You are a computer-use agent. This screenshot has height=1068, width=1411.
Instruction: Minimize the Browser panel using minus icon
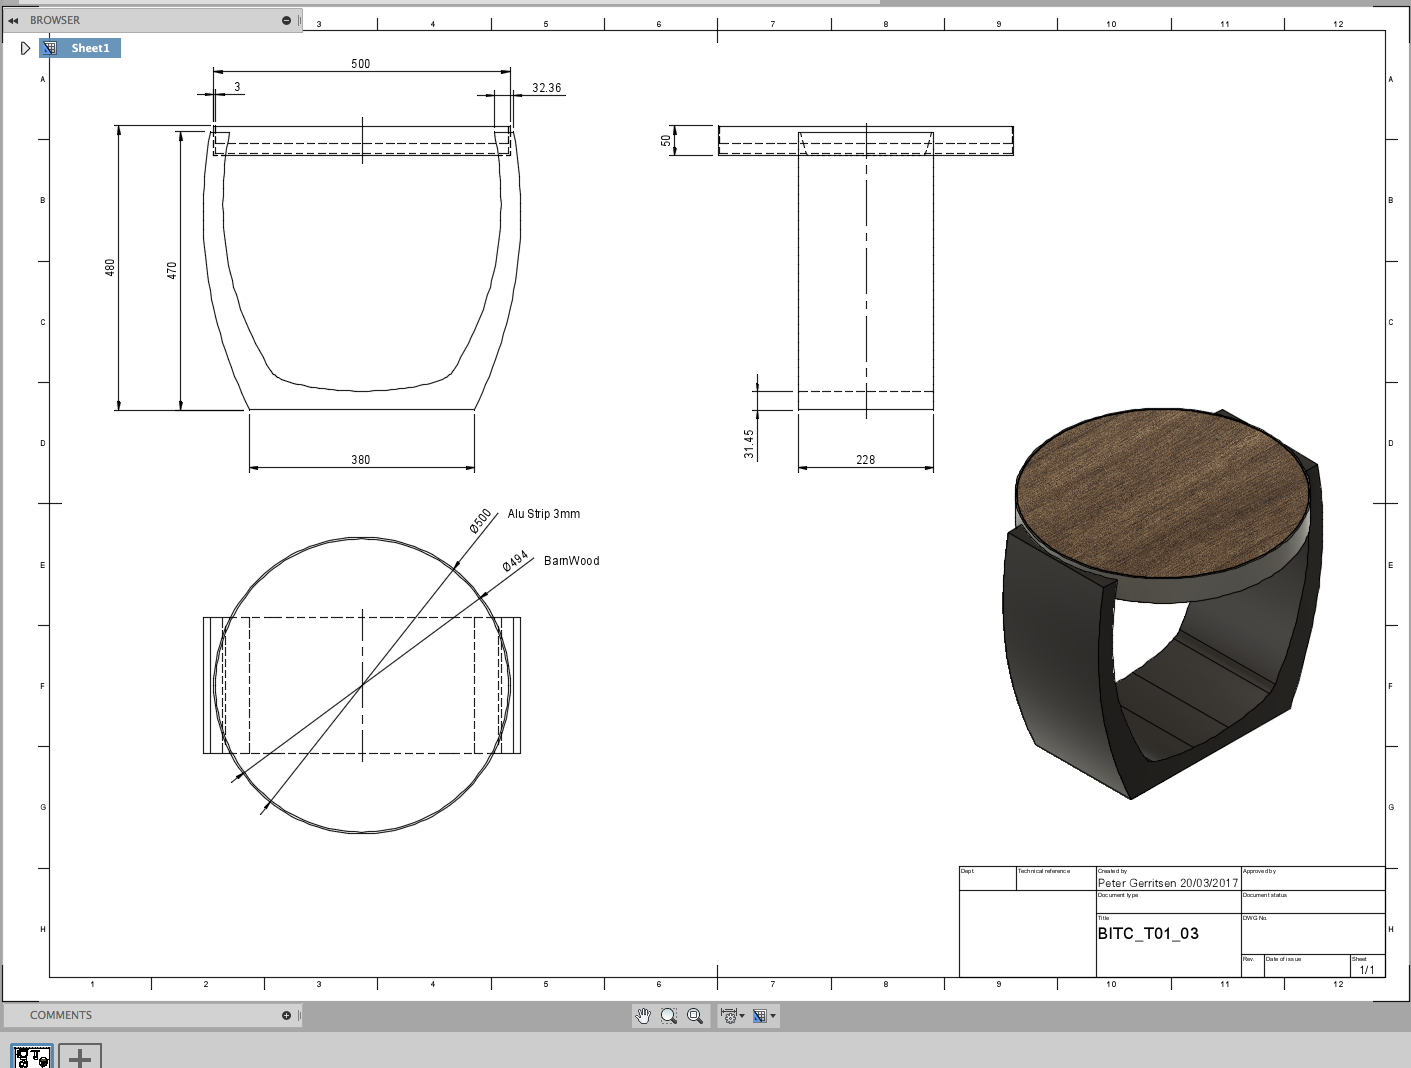click(x=286, y=20)
